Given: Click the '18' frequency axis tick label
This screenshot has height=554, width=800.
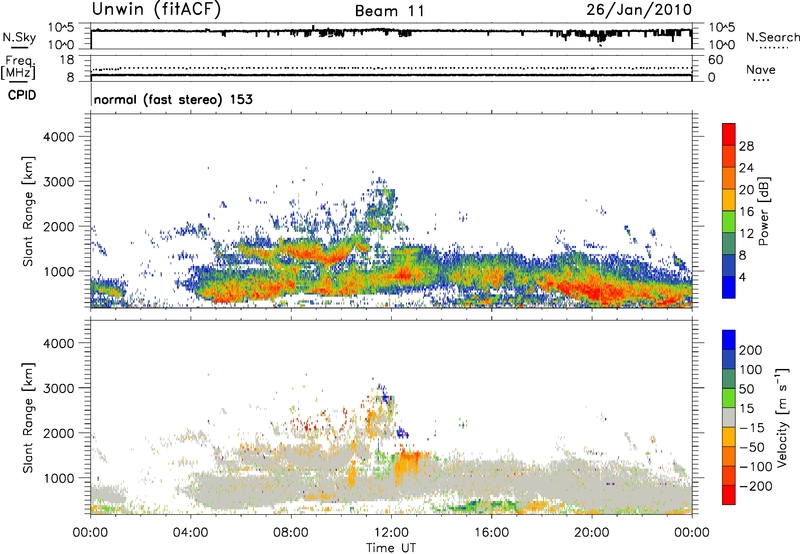Looking at the screenshot, I should tap(66, 60).
